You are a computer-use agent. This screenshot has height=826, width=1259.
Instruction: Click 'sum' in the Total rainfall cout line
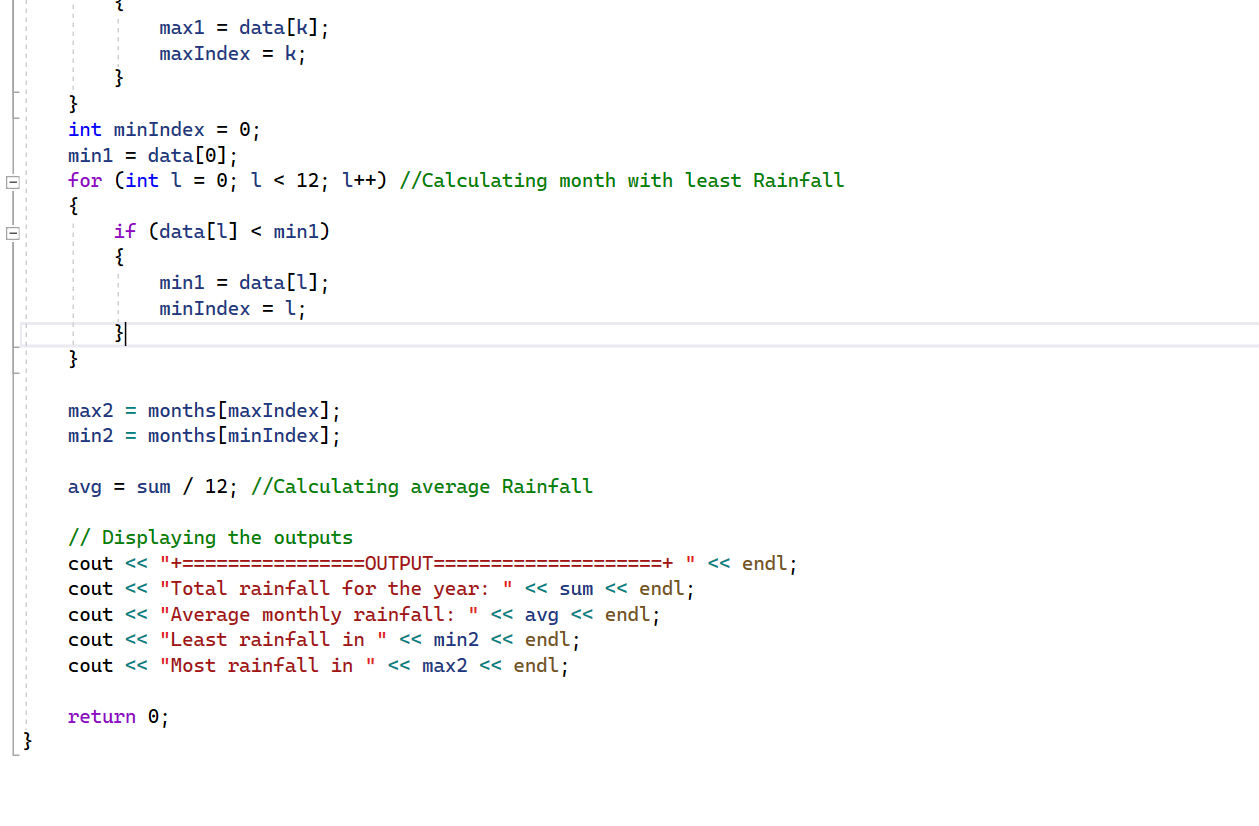coord(576,589)
